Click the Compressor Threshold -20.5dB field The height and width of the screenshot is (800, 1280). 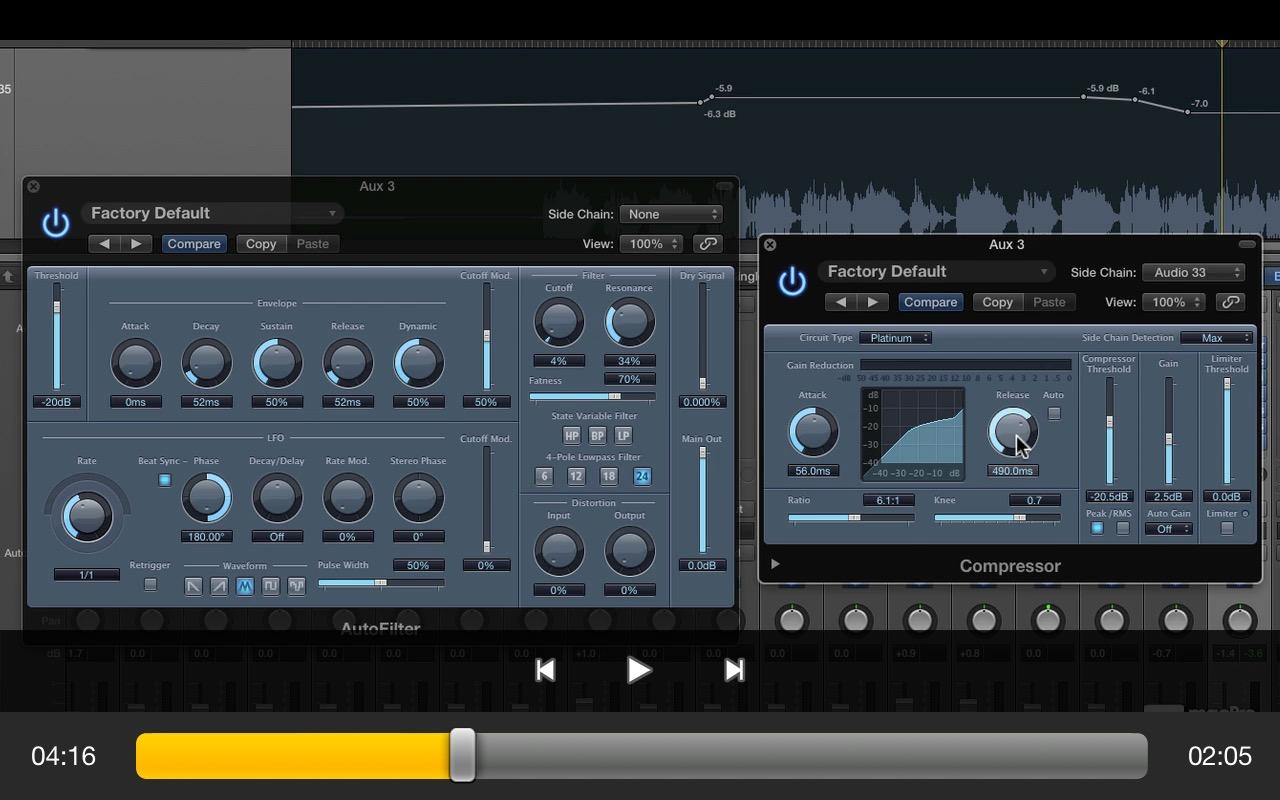[1109, 496]
